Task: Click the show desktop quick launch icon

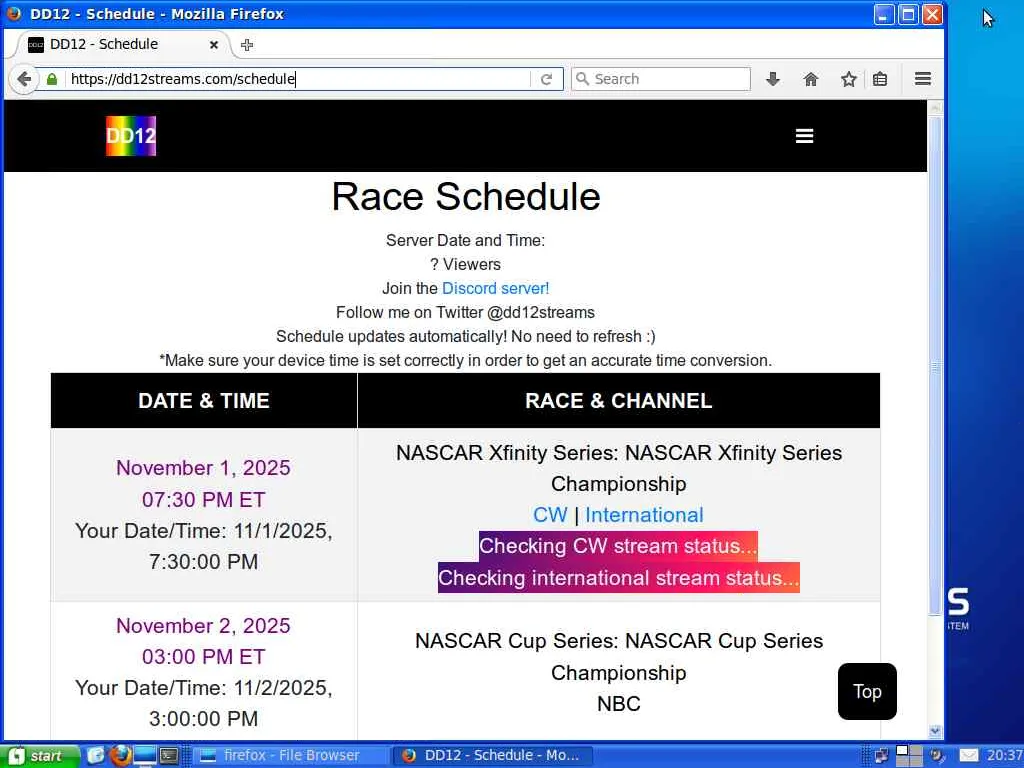Action: coord(144,756)
